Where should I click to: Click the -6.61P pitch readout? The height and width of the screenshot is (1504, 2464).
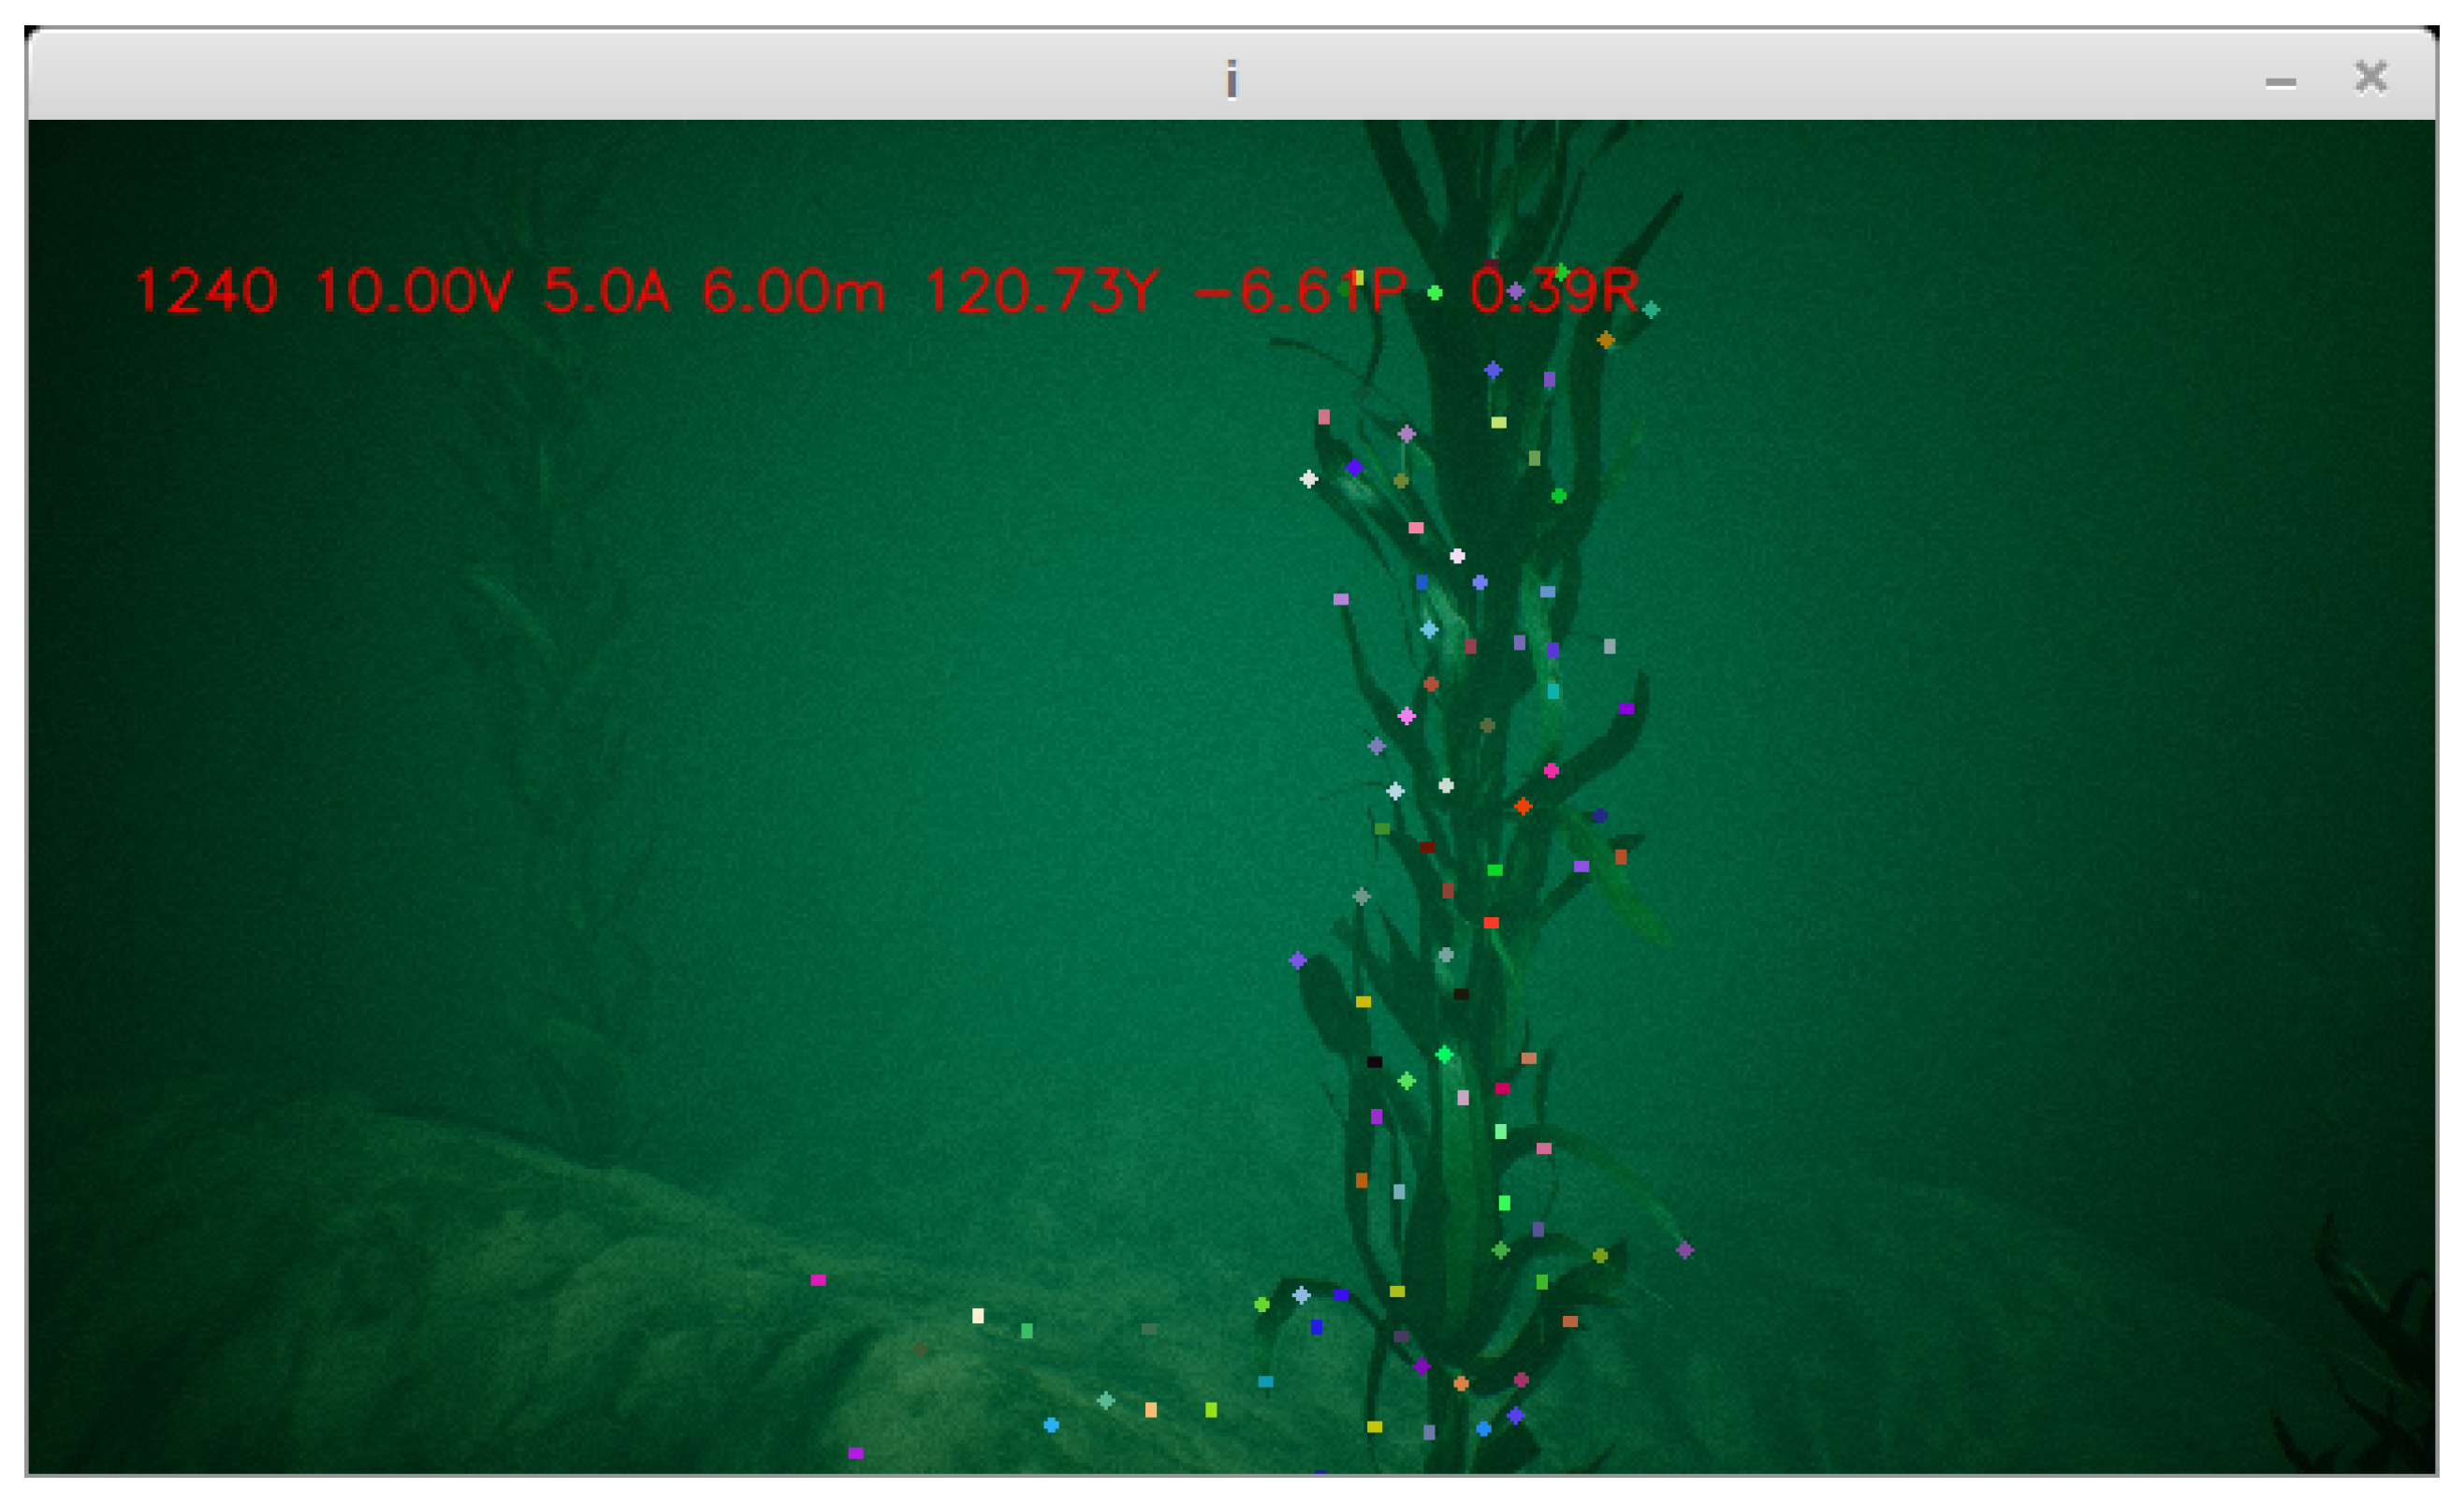1300,291
